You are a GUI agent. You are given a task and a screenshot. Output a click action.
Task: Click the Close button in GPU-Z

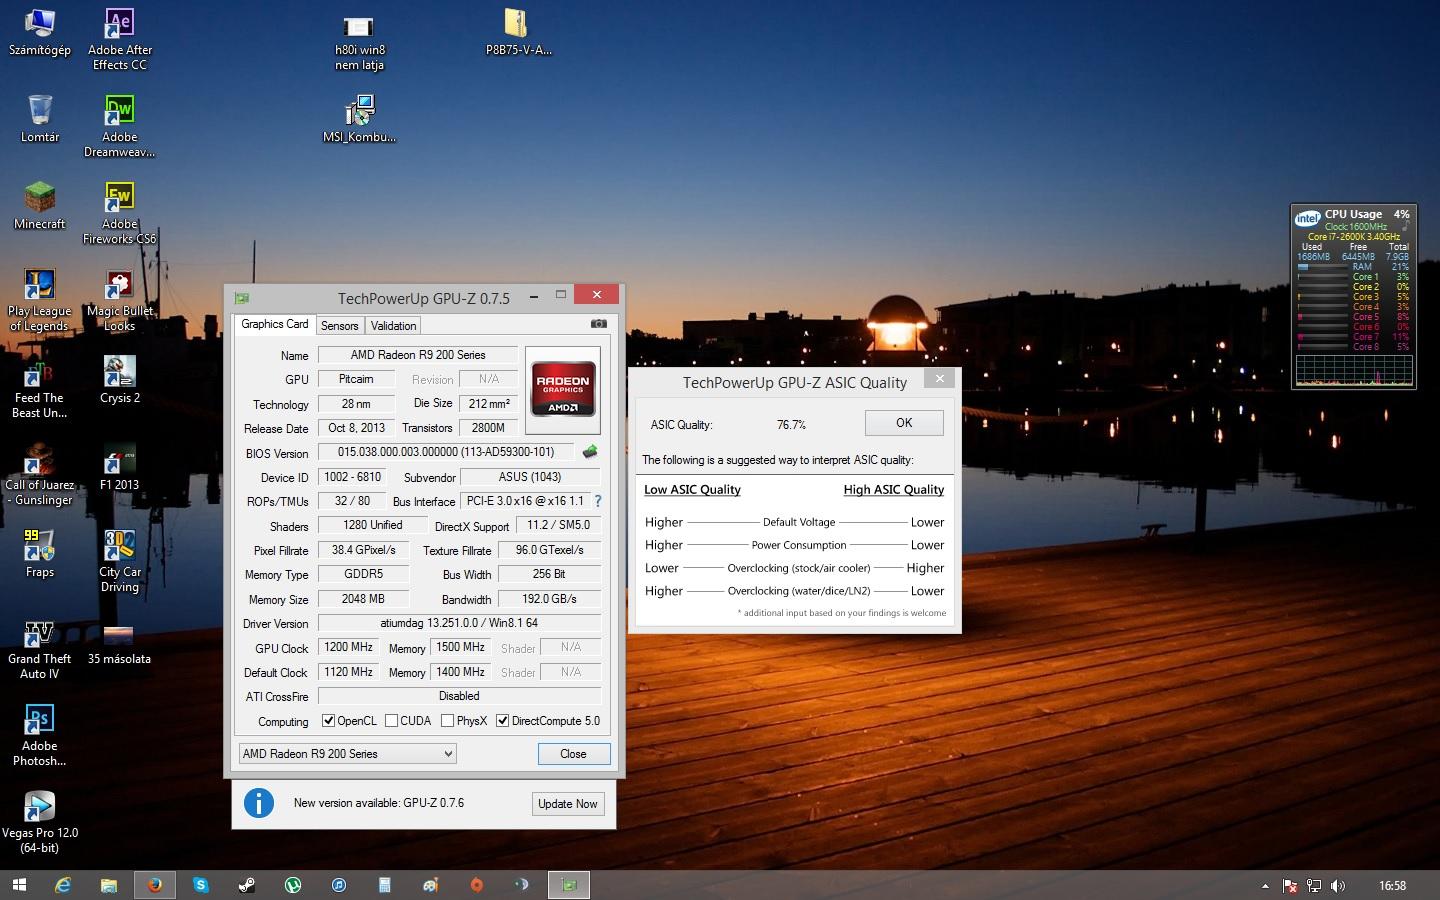pyautogui.click(x=573, y=754)
